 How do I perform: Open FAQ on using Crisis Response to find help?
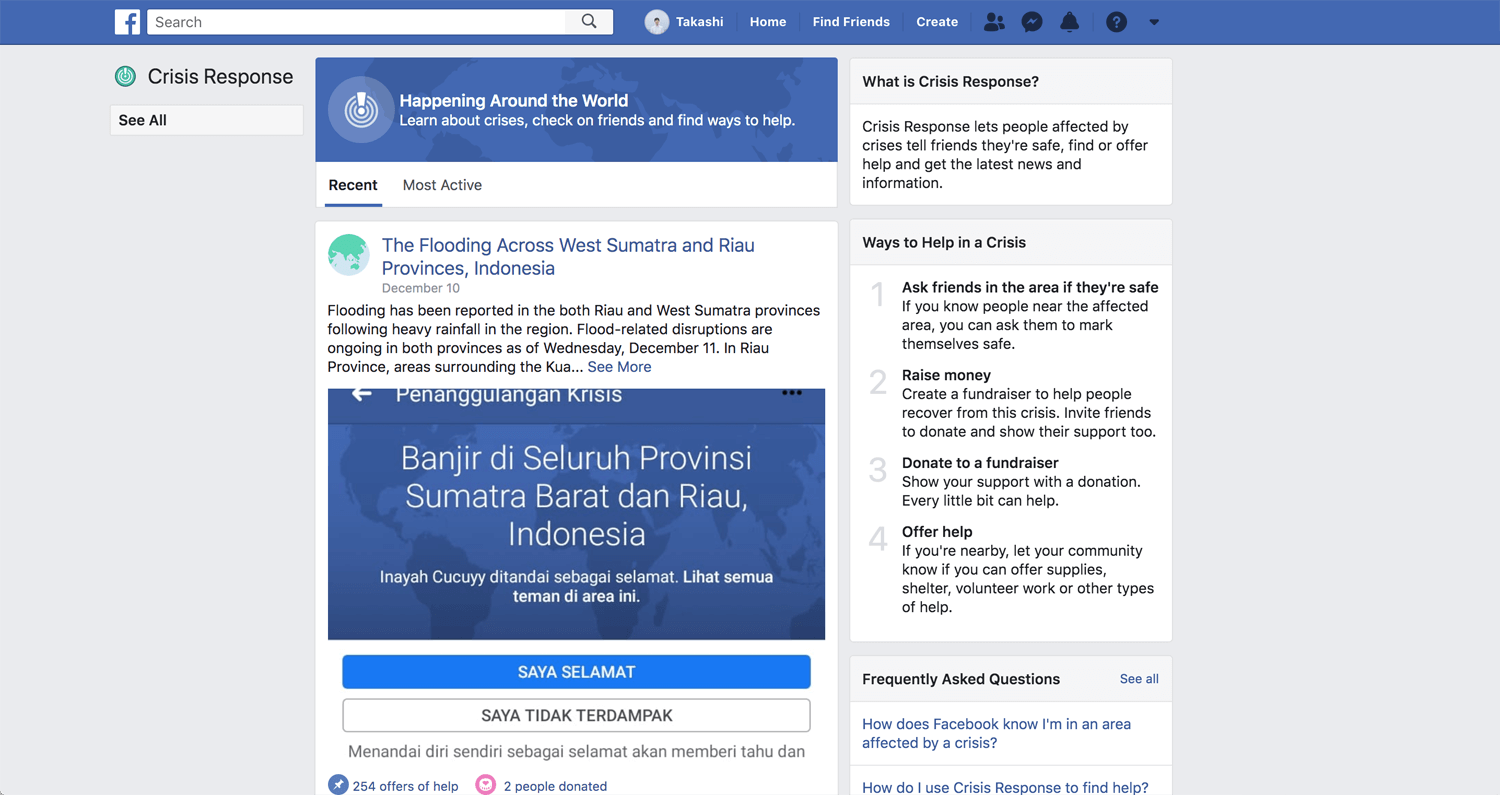coord(1005,787)
